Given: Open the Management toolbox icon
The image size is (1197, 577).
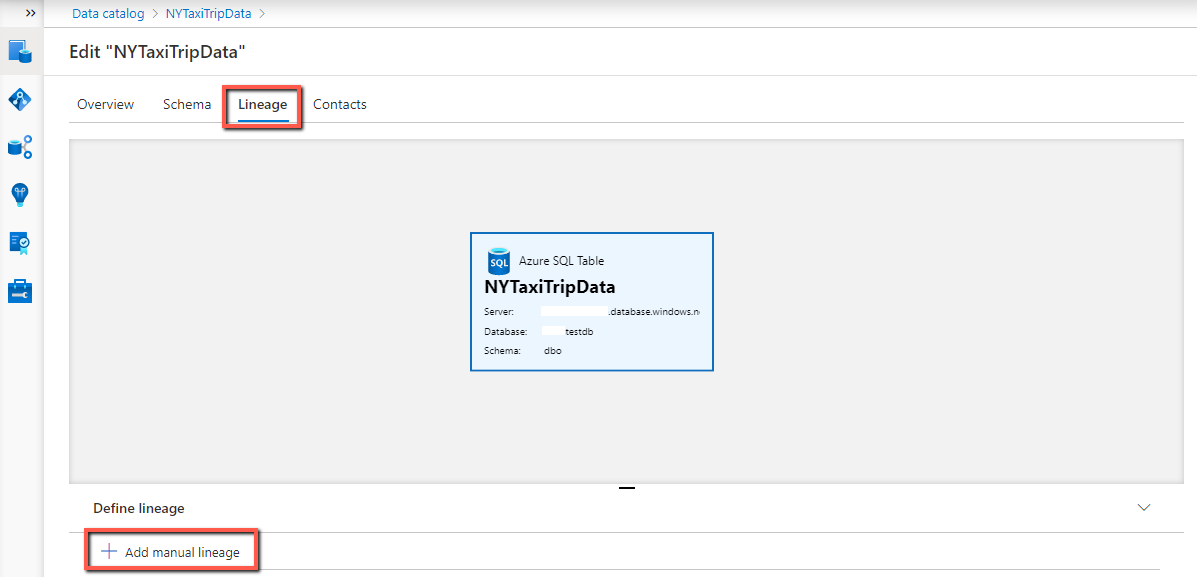Looking at the screenshot, I should pyautogui.click(x=19, y=291).
